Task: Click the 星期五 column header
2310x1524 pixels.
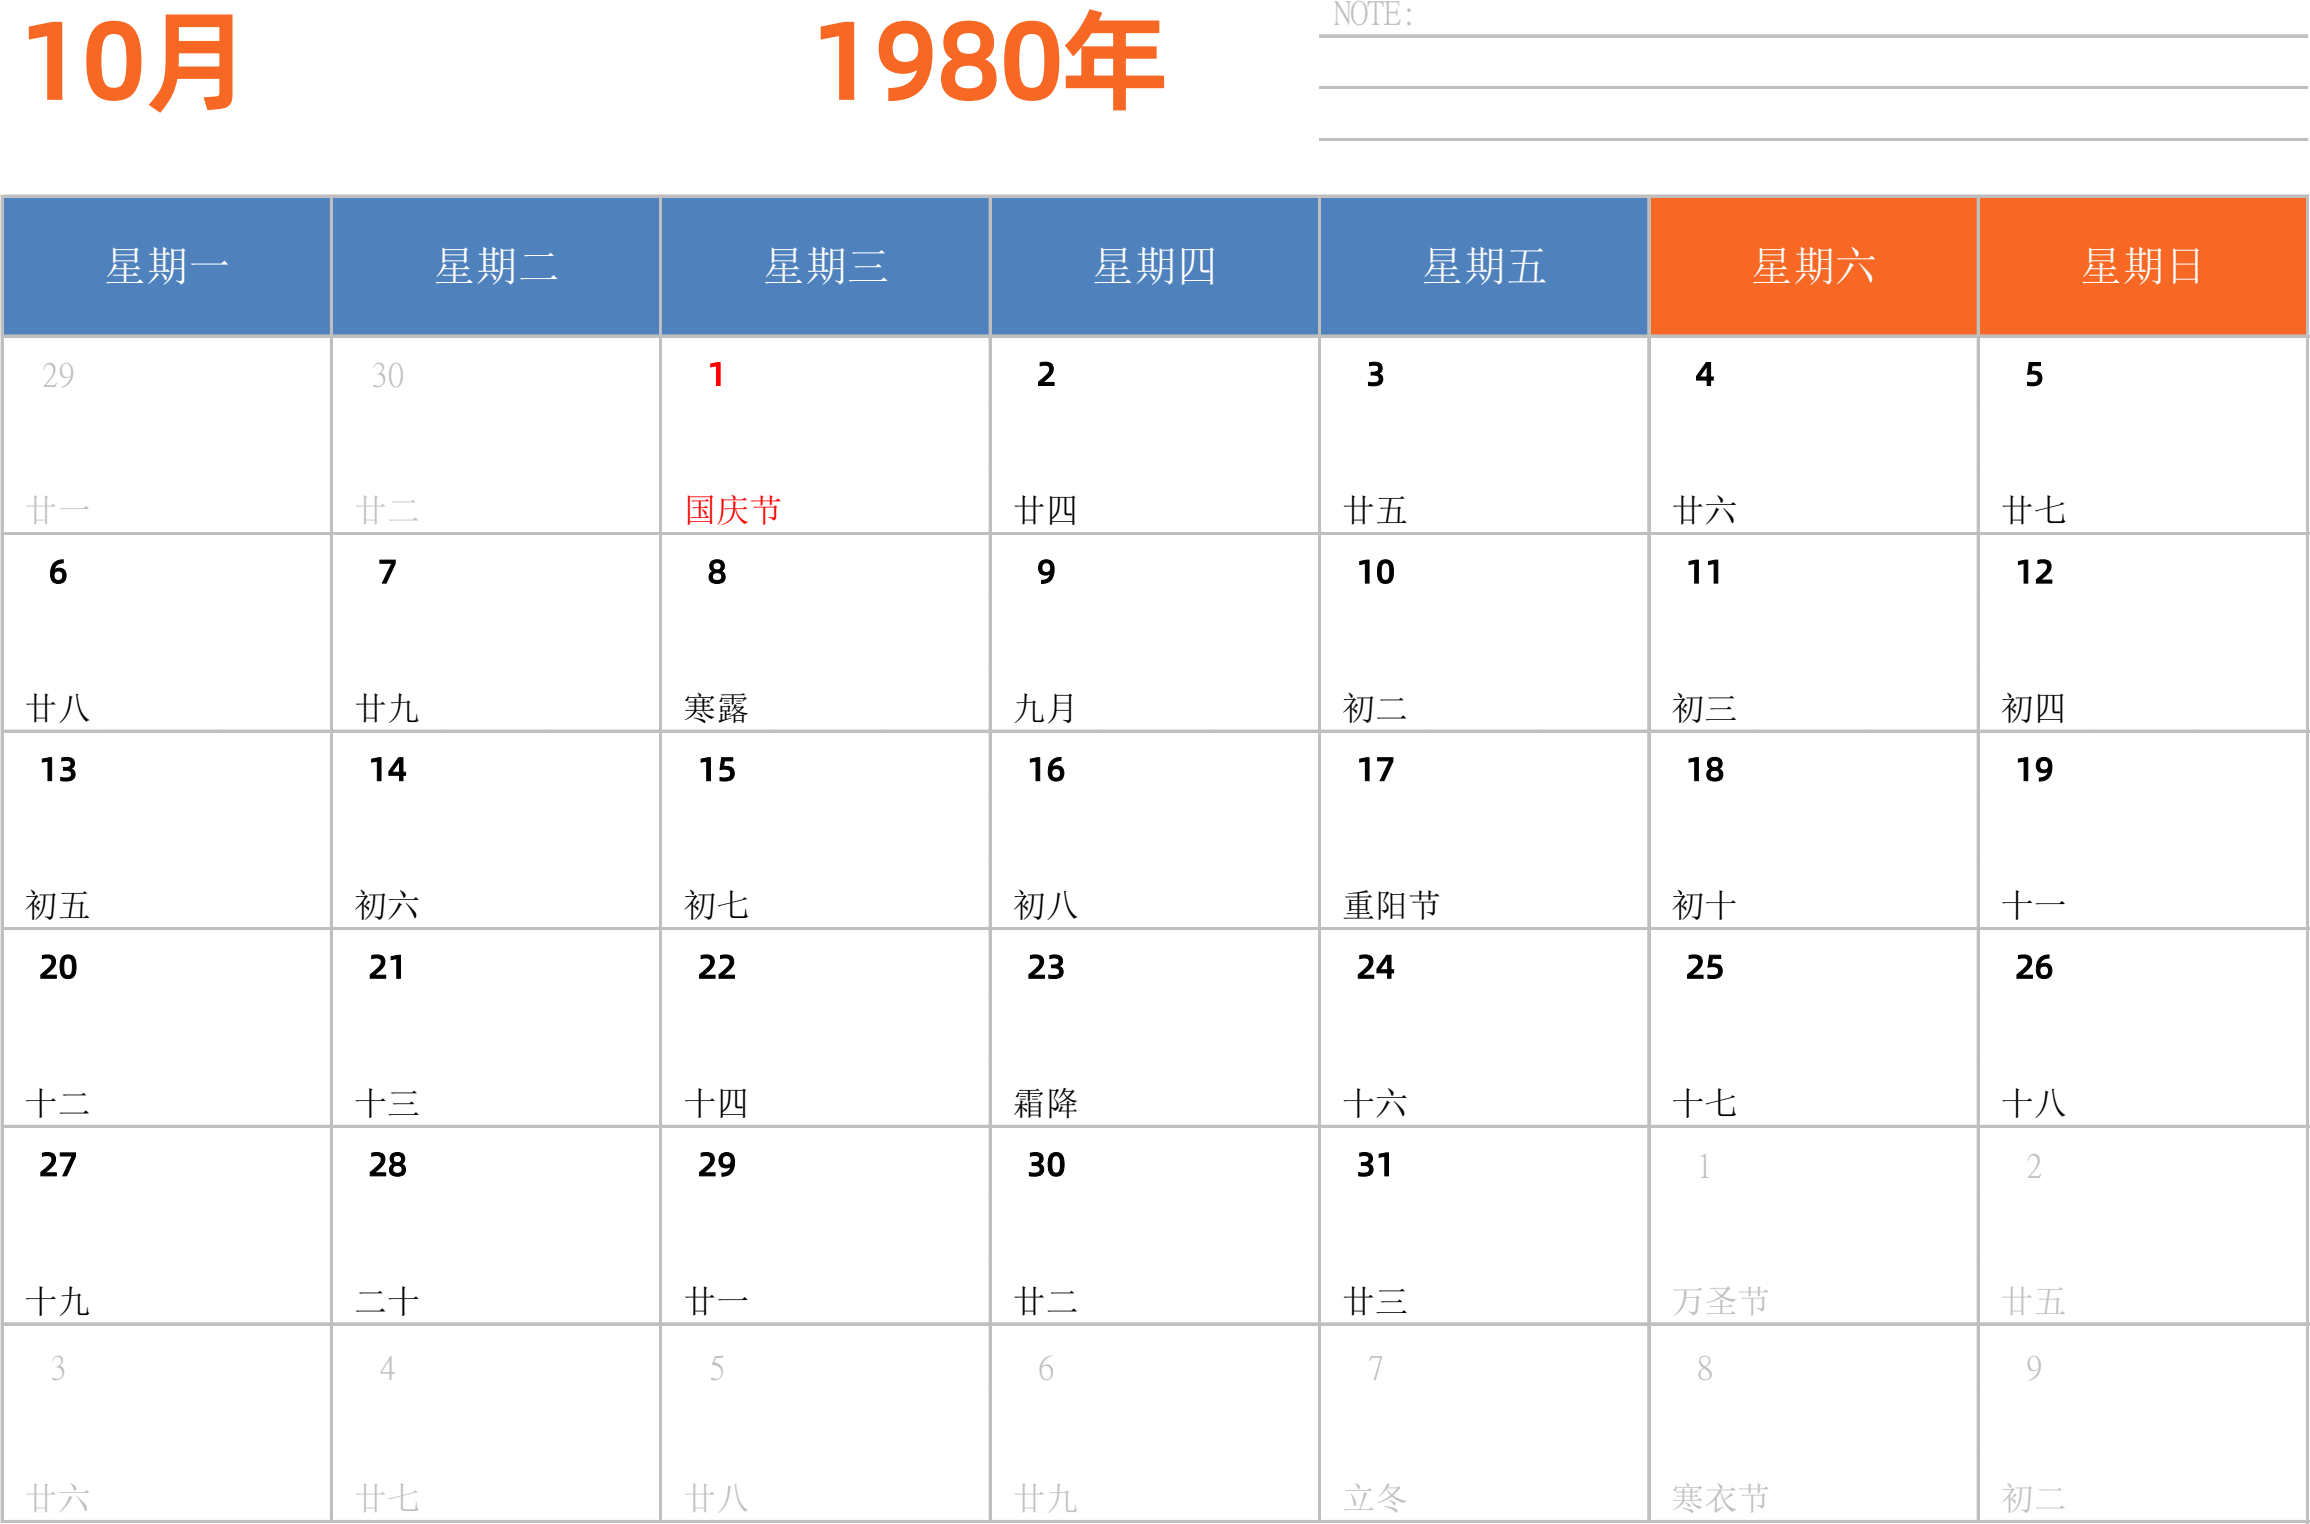Action: tap(1484, 266)
